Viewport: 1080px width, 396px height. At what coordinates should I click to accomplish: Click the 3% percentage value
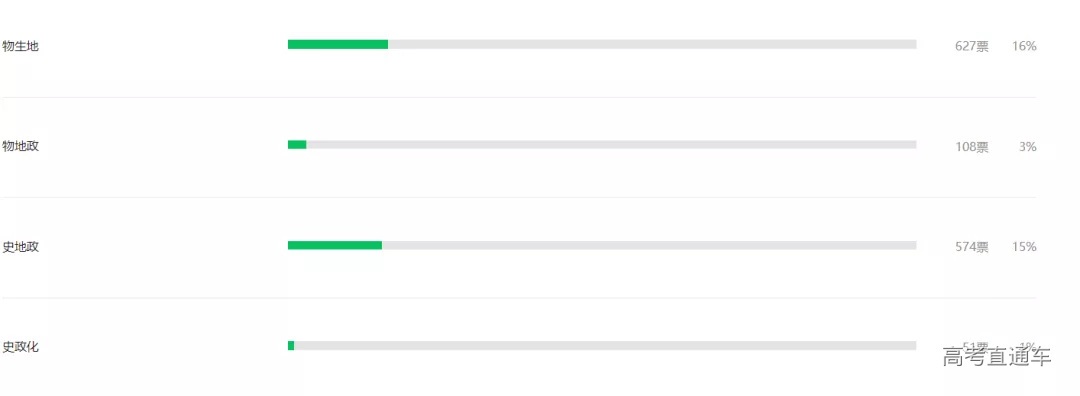point(1028,147)
